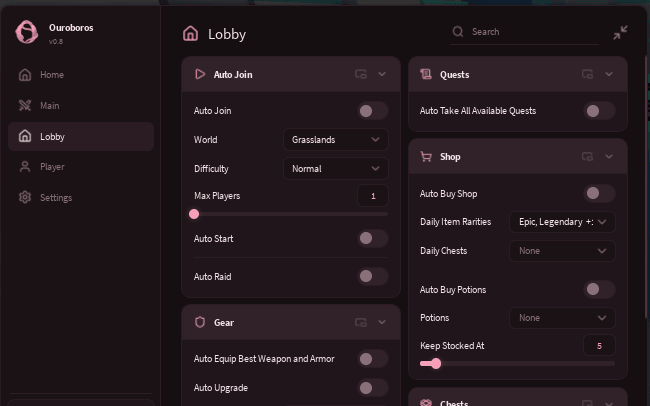Enable the Auto Join toggle
Viewport: 650px width, 406px height.
[x=373, y=111]
